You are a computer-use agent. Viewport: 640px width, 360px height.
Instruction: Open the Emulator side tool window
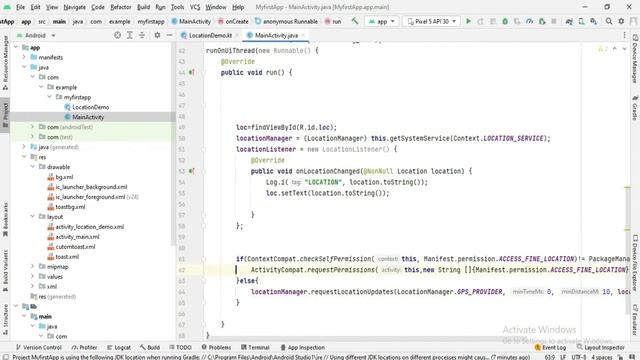point(635,320)
